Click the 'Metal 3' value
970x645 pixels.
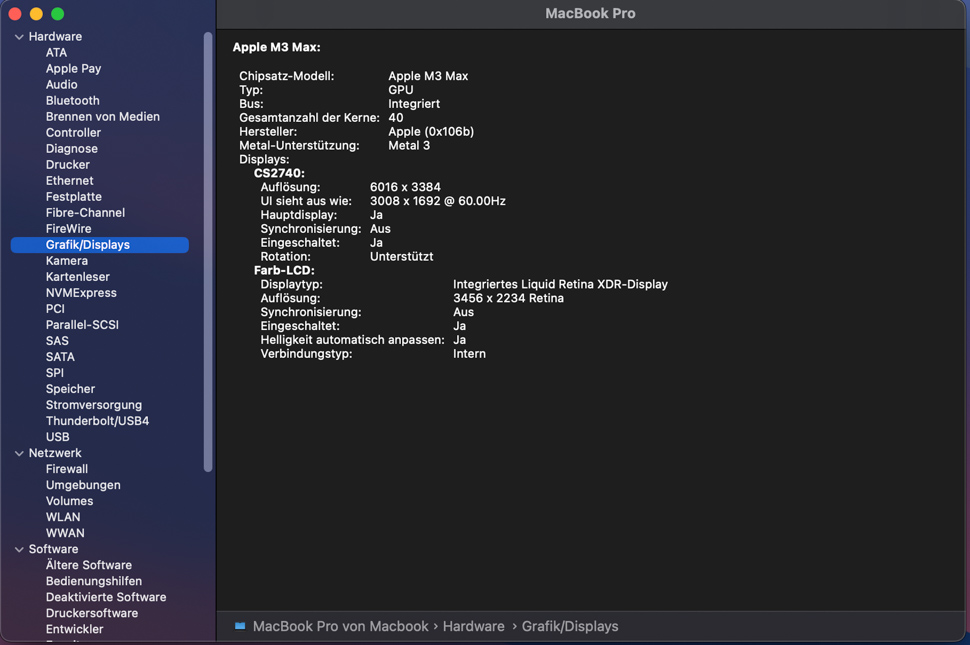(409, 146)
